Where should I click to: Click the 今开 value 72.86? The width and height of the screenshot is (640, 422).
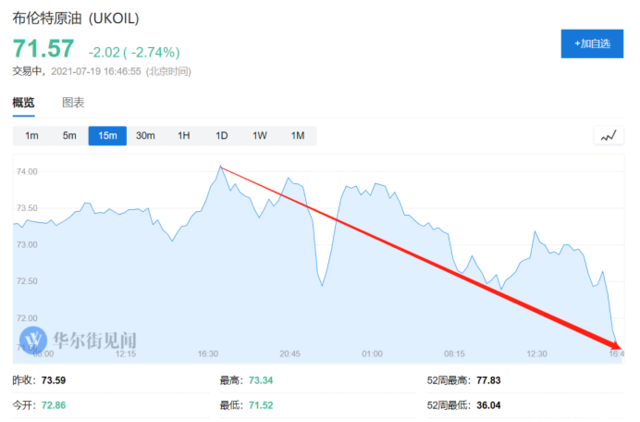[x=53, y=405]
